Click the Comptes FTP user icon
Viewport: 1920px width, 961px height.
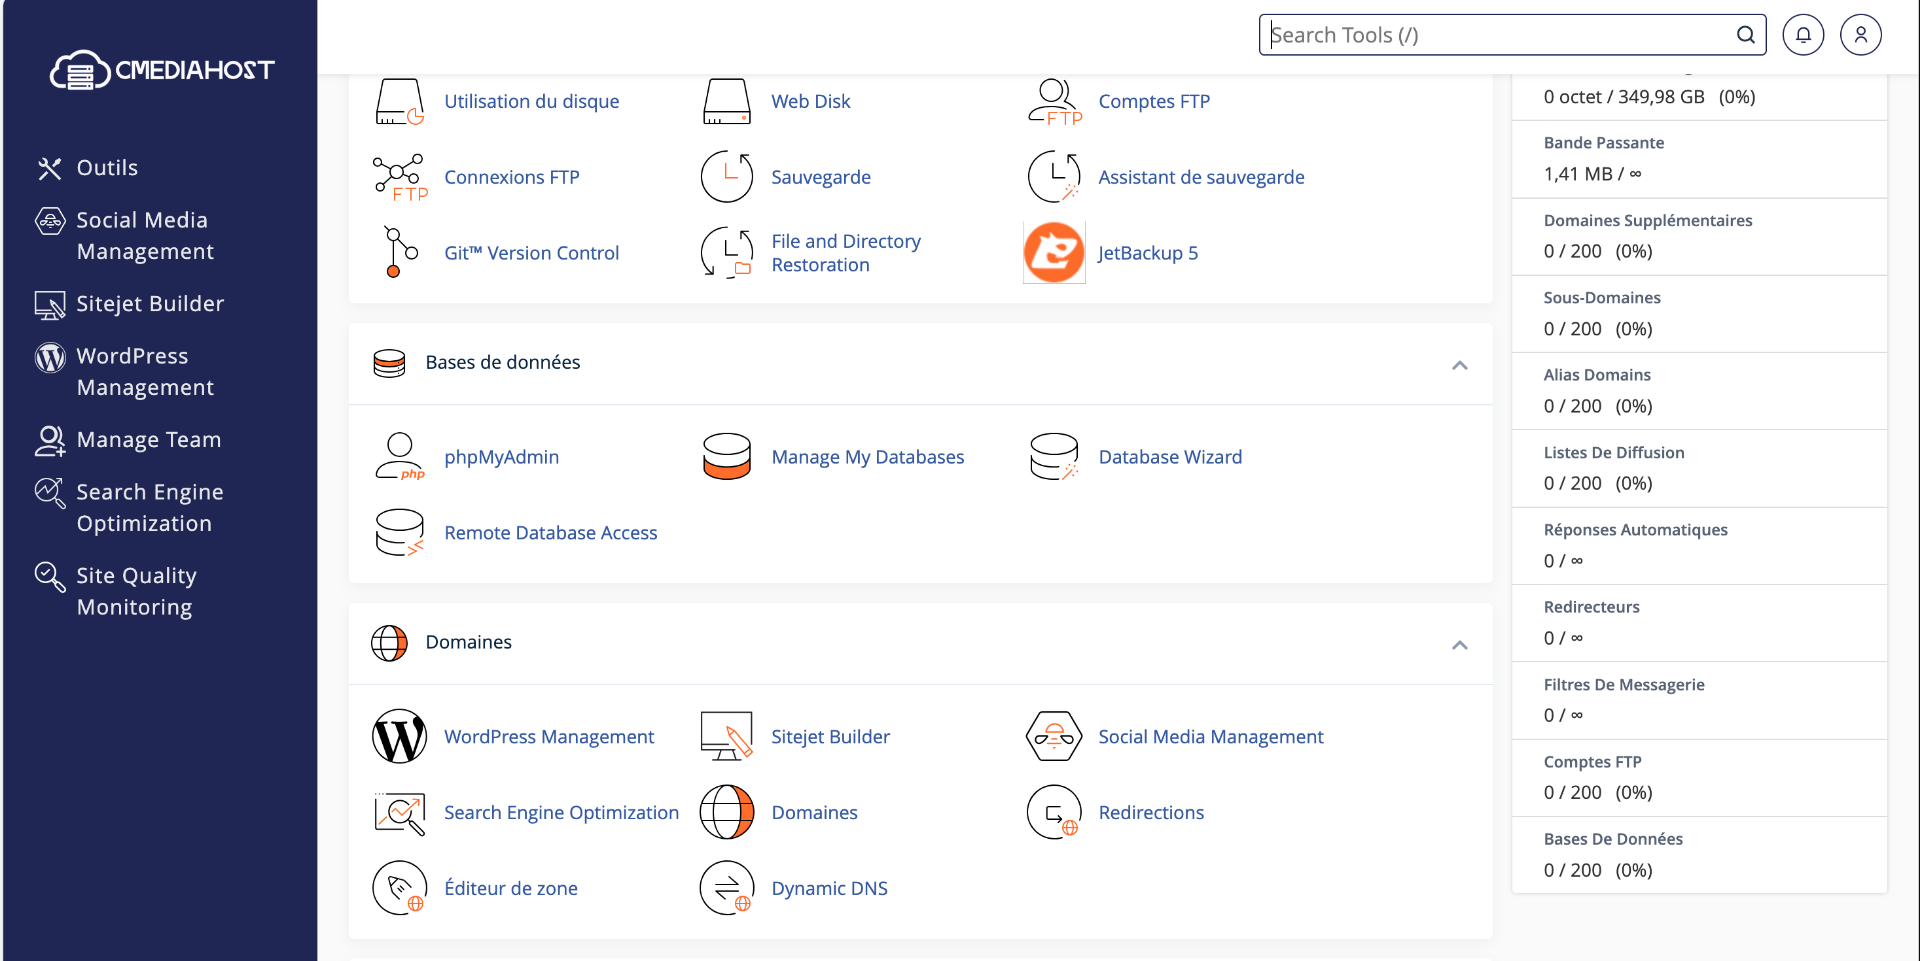[1054, 101]
